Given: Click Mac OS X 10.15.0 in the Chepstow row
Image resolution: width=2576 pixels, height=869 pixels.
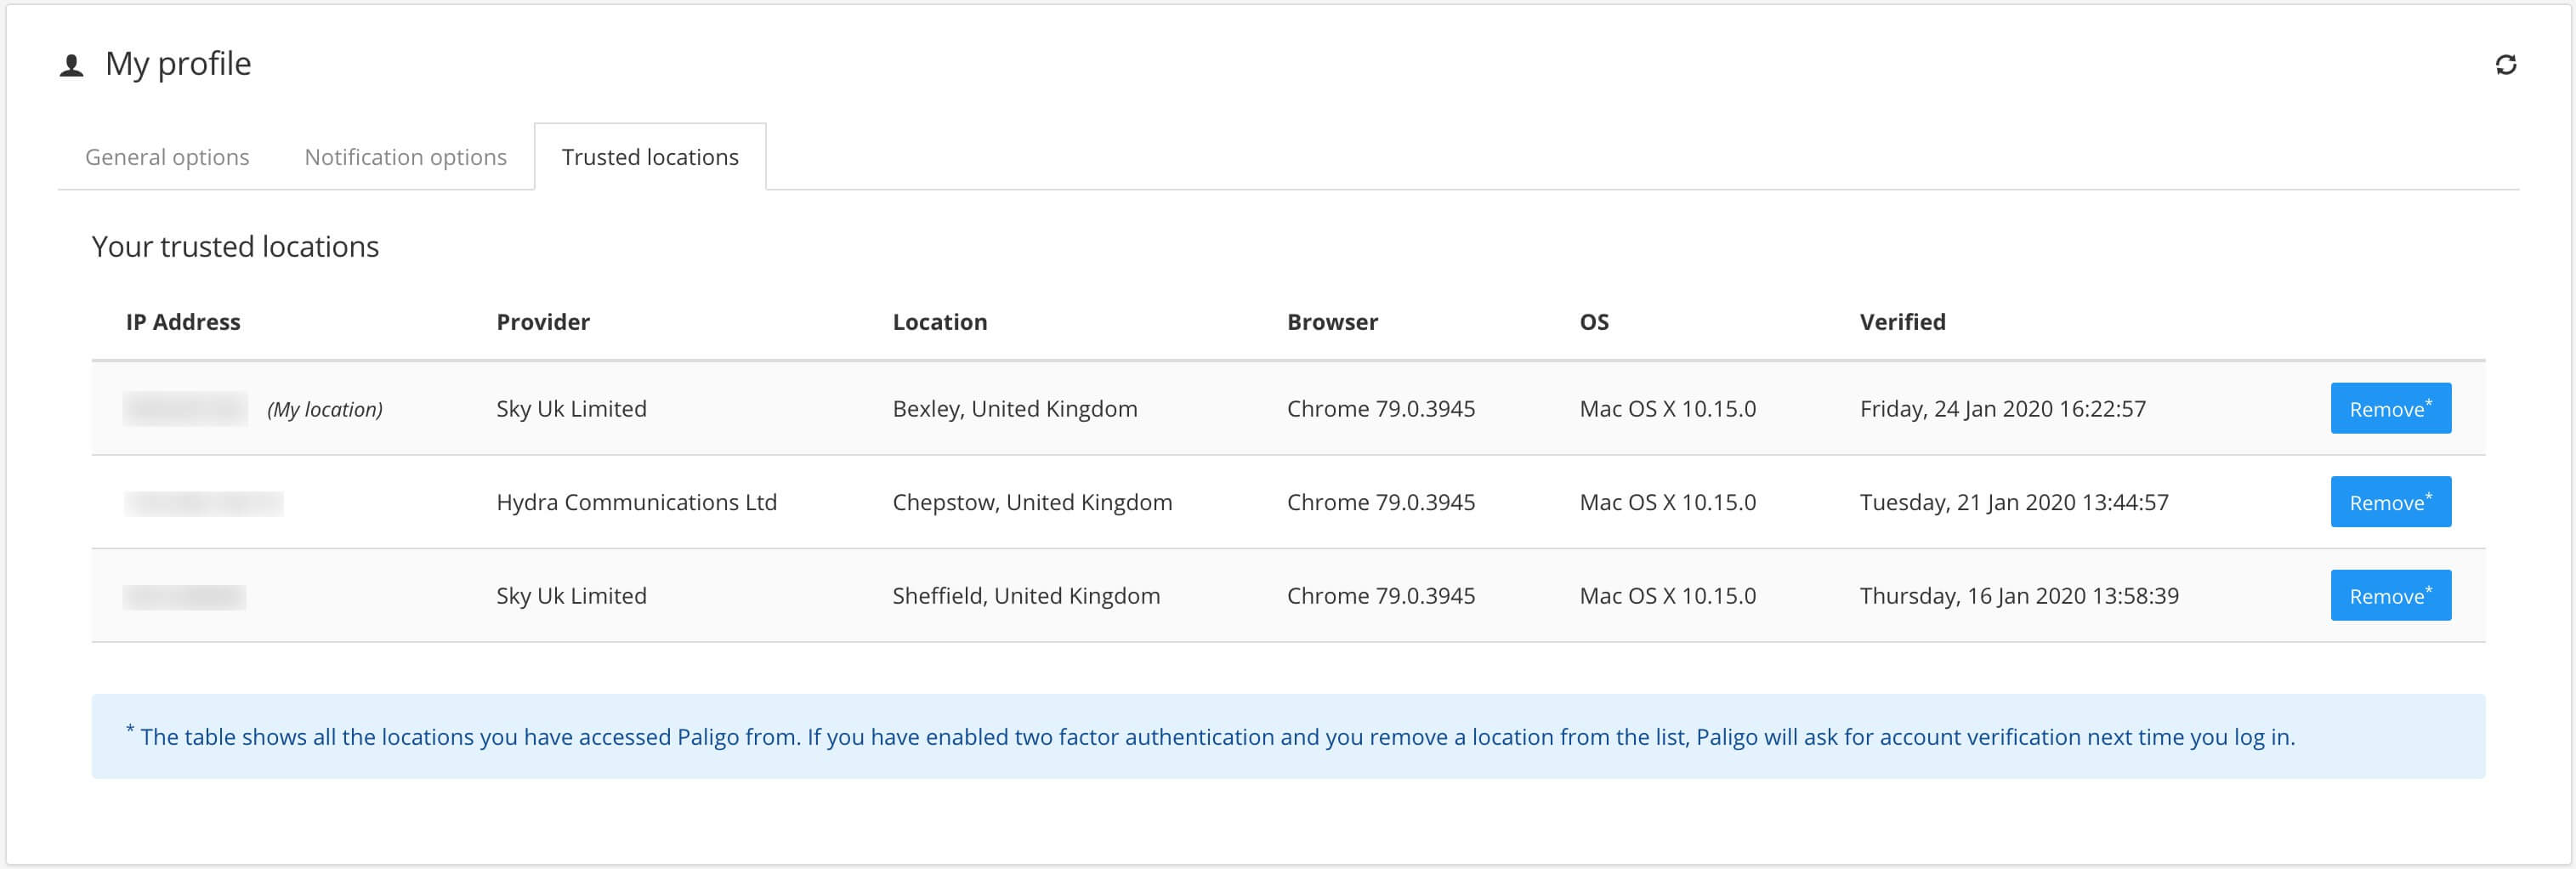Looking at the screenshot, I should [1667, 502].
